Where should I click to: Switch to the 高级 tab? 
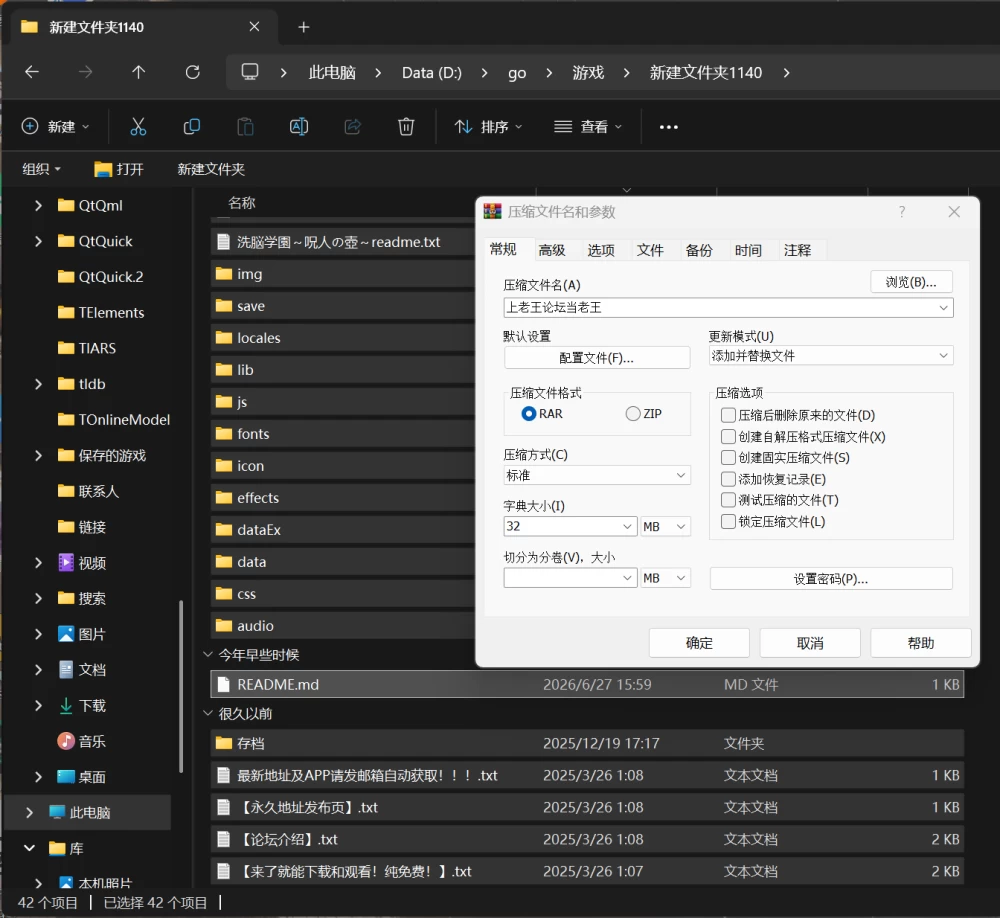(552, 250)
